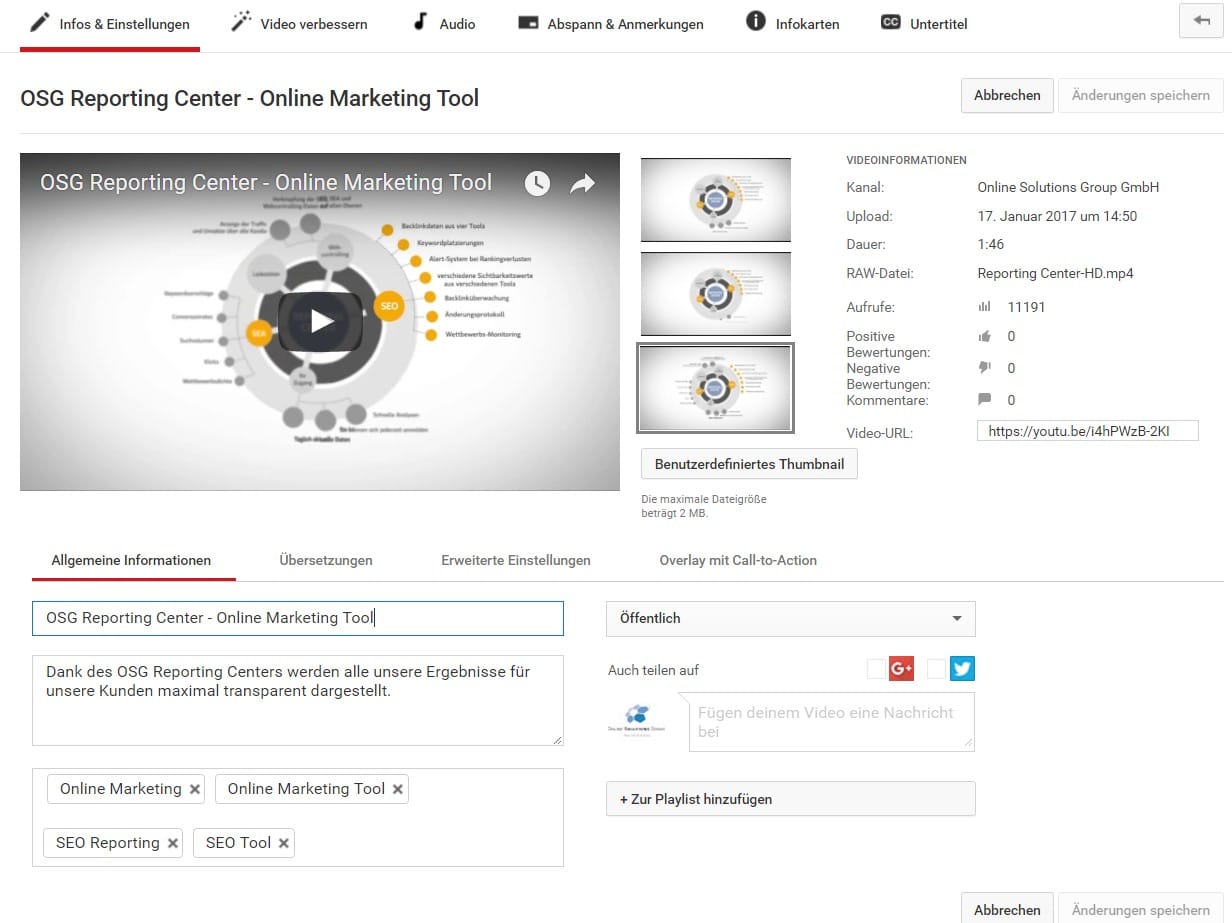Click the comments speech bubble icon
Image resolution: width=1232 pixels, height=923 pixels.
(984, 400)
